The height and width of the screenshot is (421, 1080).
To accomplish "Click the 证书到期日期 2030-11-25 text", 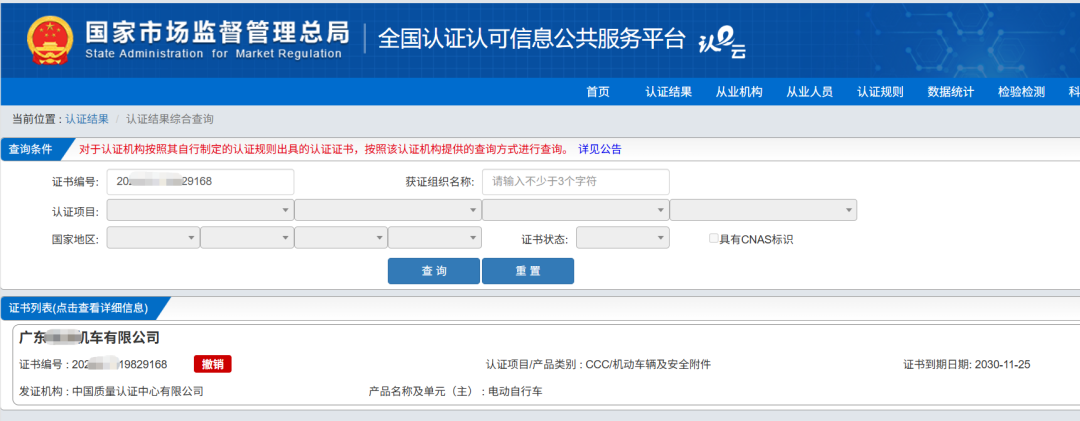I will point(967,364).
